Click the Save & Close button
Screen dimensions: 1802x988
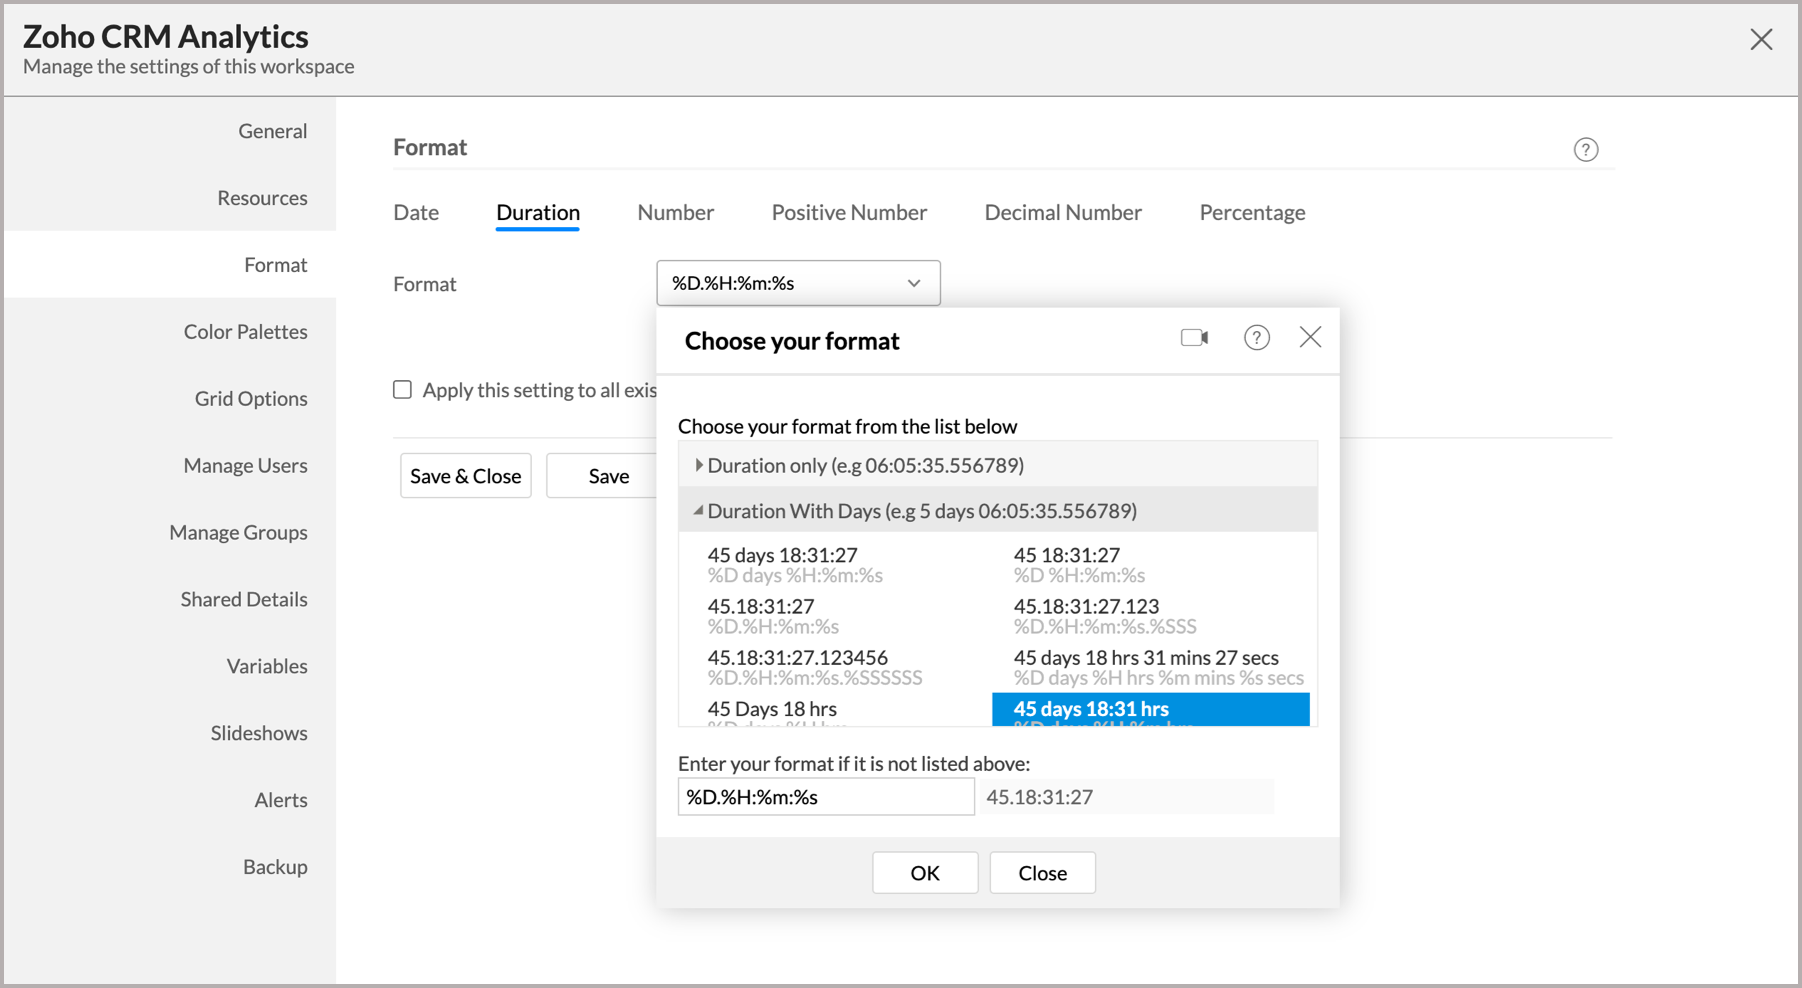point(465,476)
